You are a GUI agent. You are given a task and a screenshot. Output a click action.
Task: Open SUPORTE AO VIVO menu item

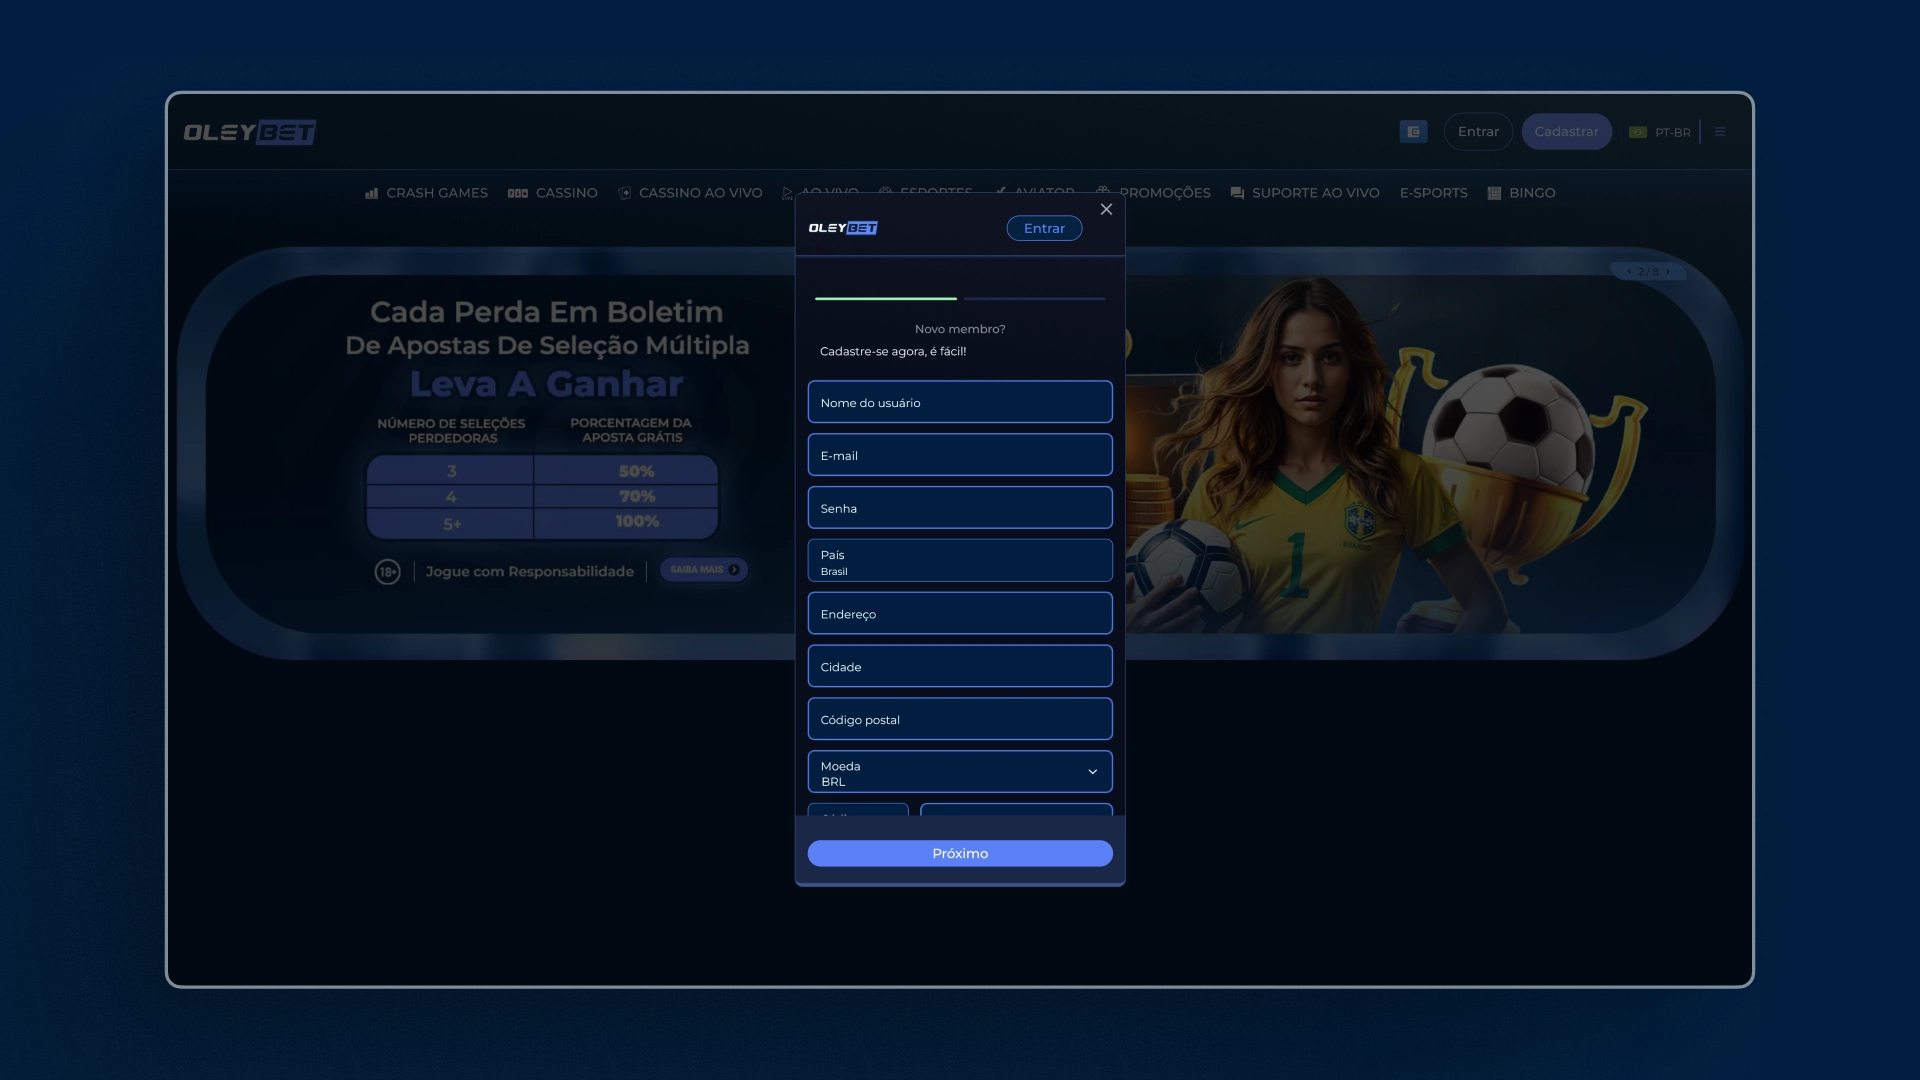tap(1305, 193)
